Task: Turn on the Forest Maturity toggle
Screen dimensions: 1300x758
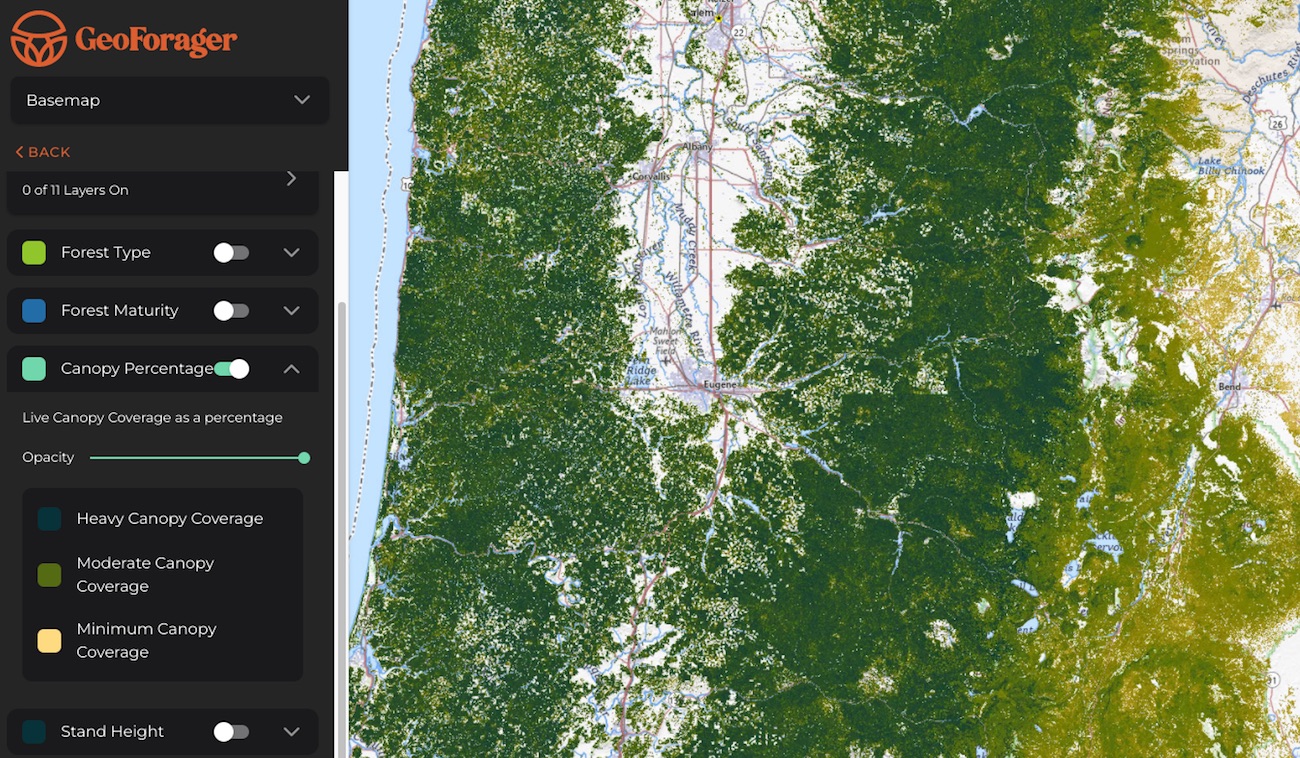Action: (231, 311)
